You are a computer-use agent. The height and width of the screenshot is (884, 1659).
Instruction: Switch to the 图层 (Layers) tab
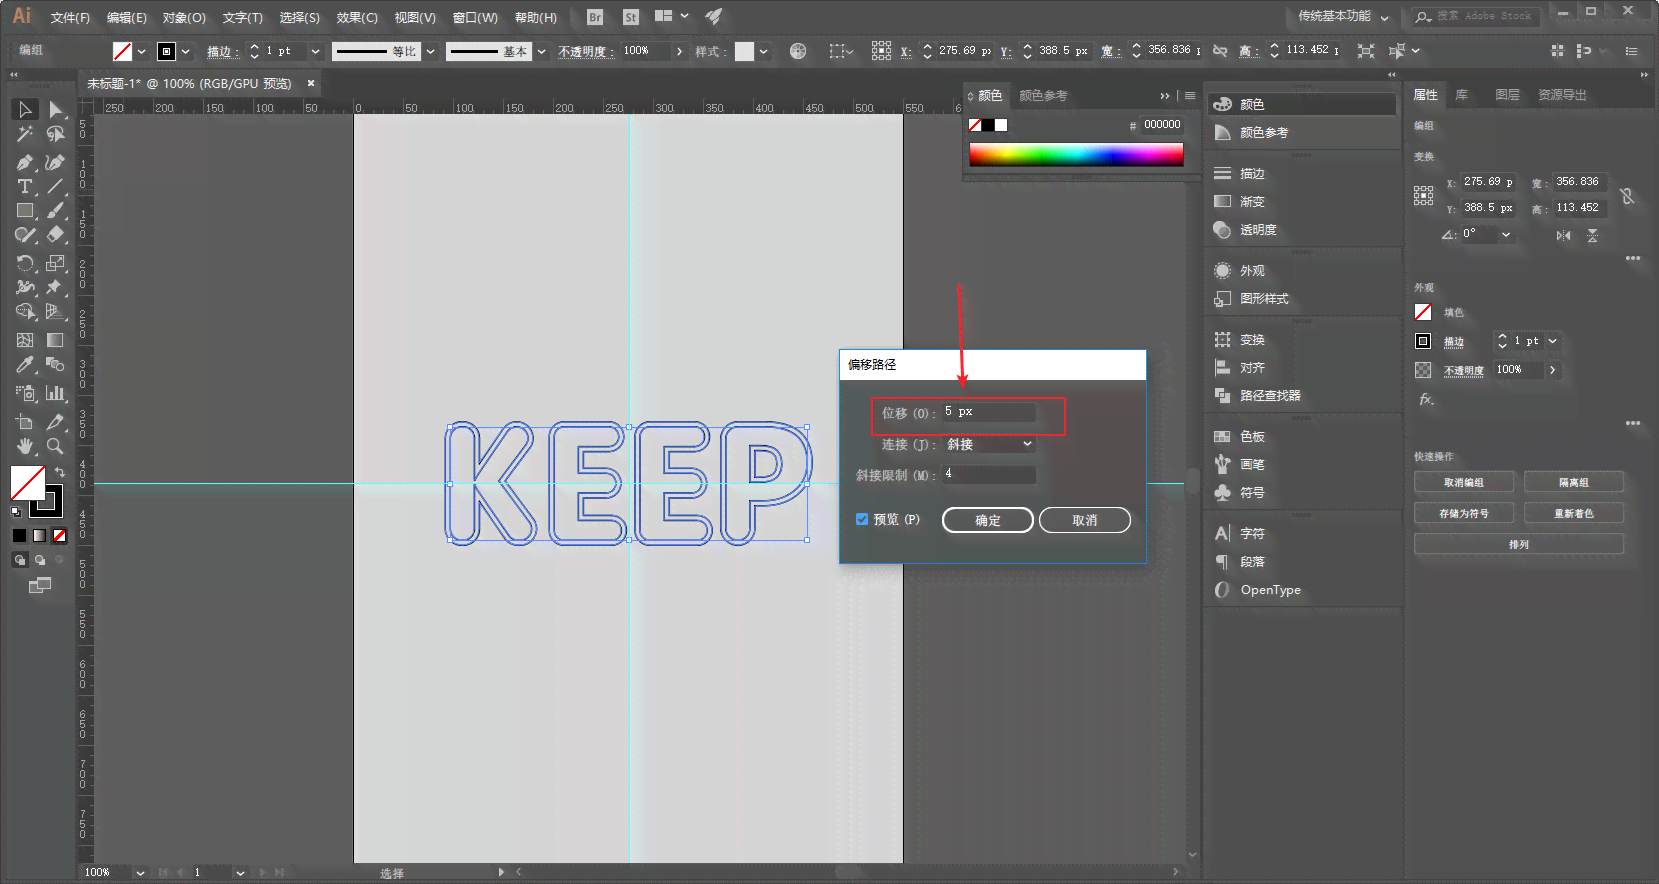click(x=1507, y=95)
